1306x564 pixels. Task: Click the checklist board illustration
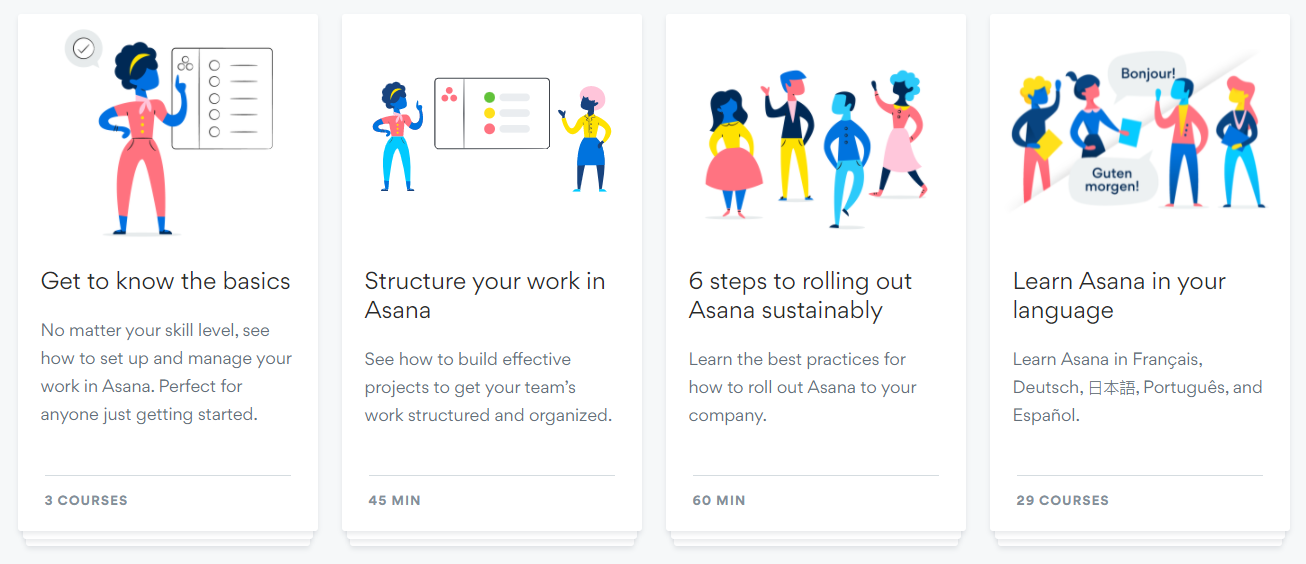(x=222, y=98)
